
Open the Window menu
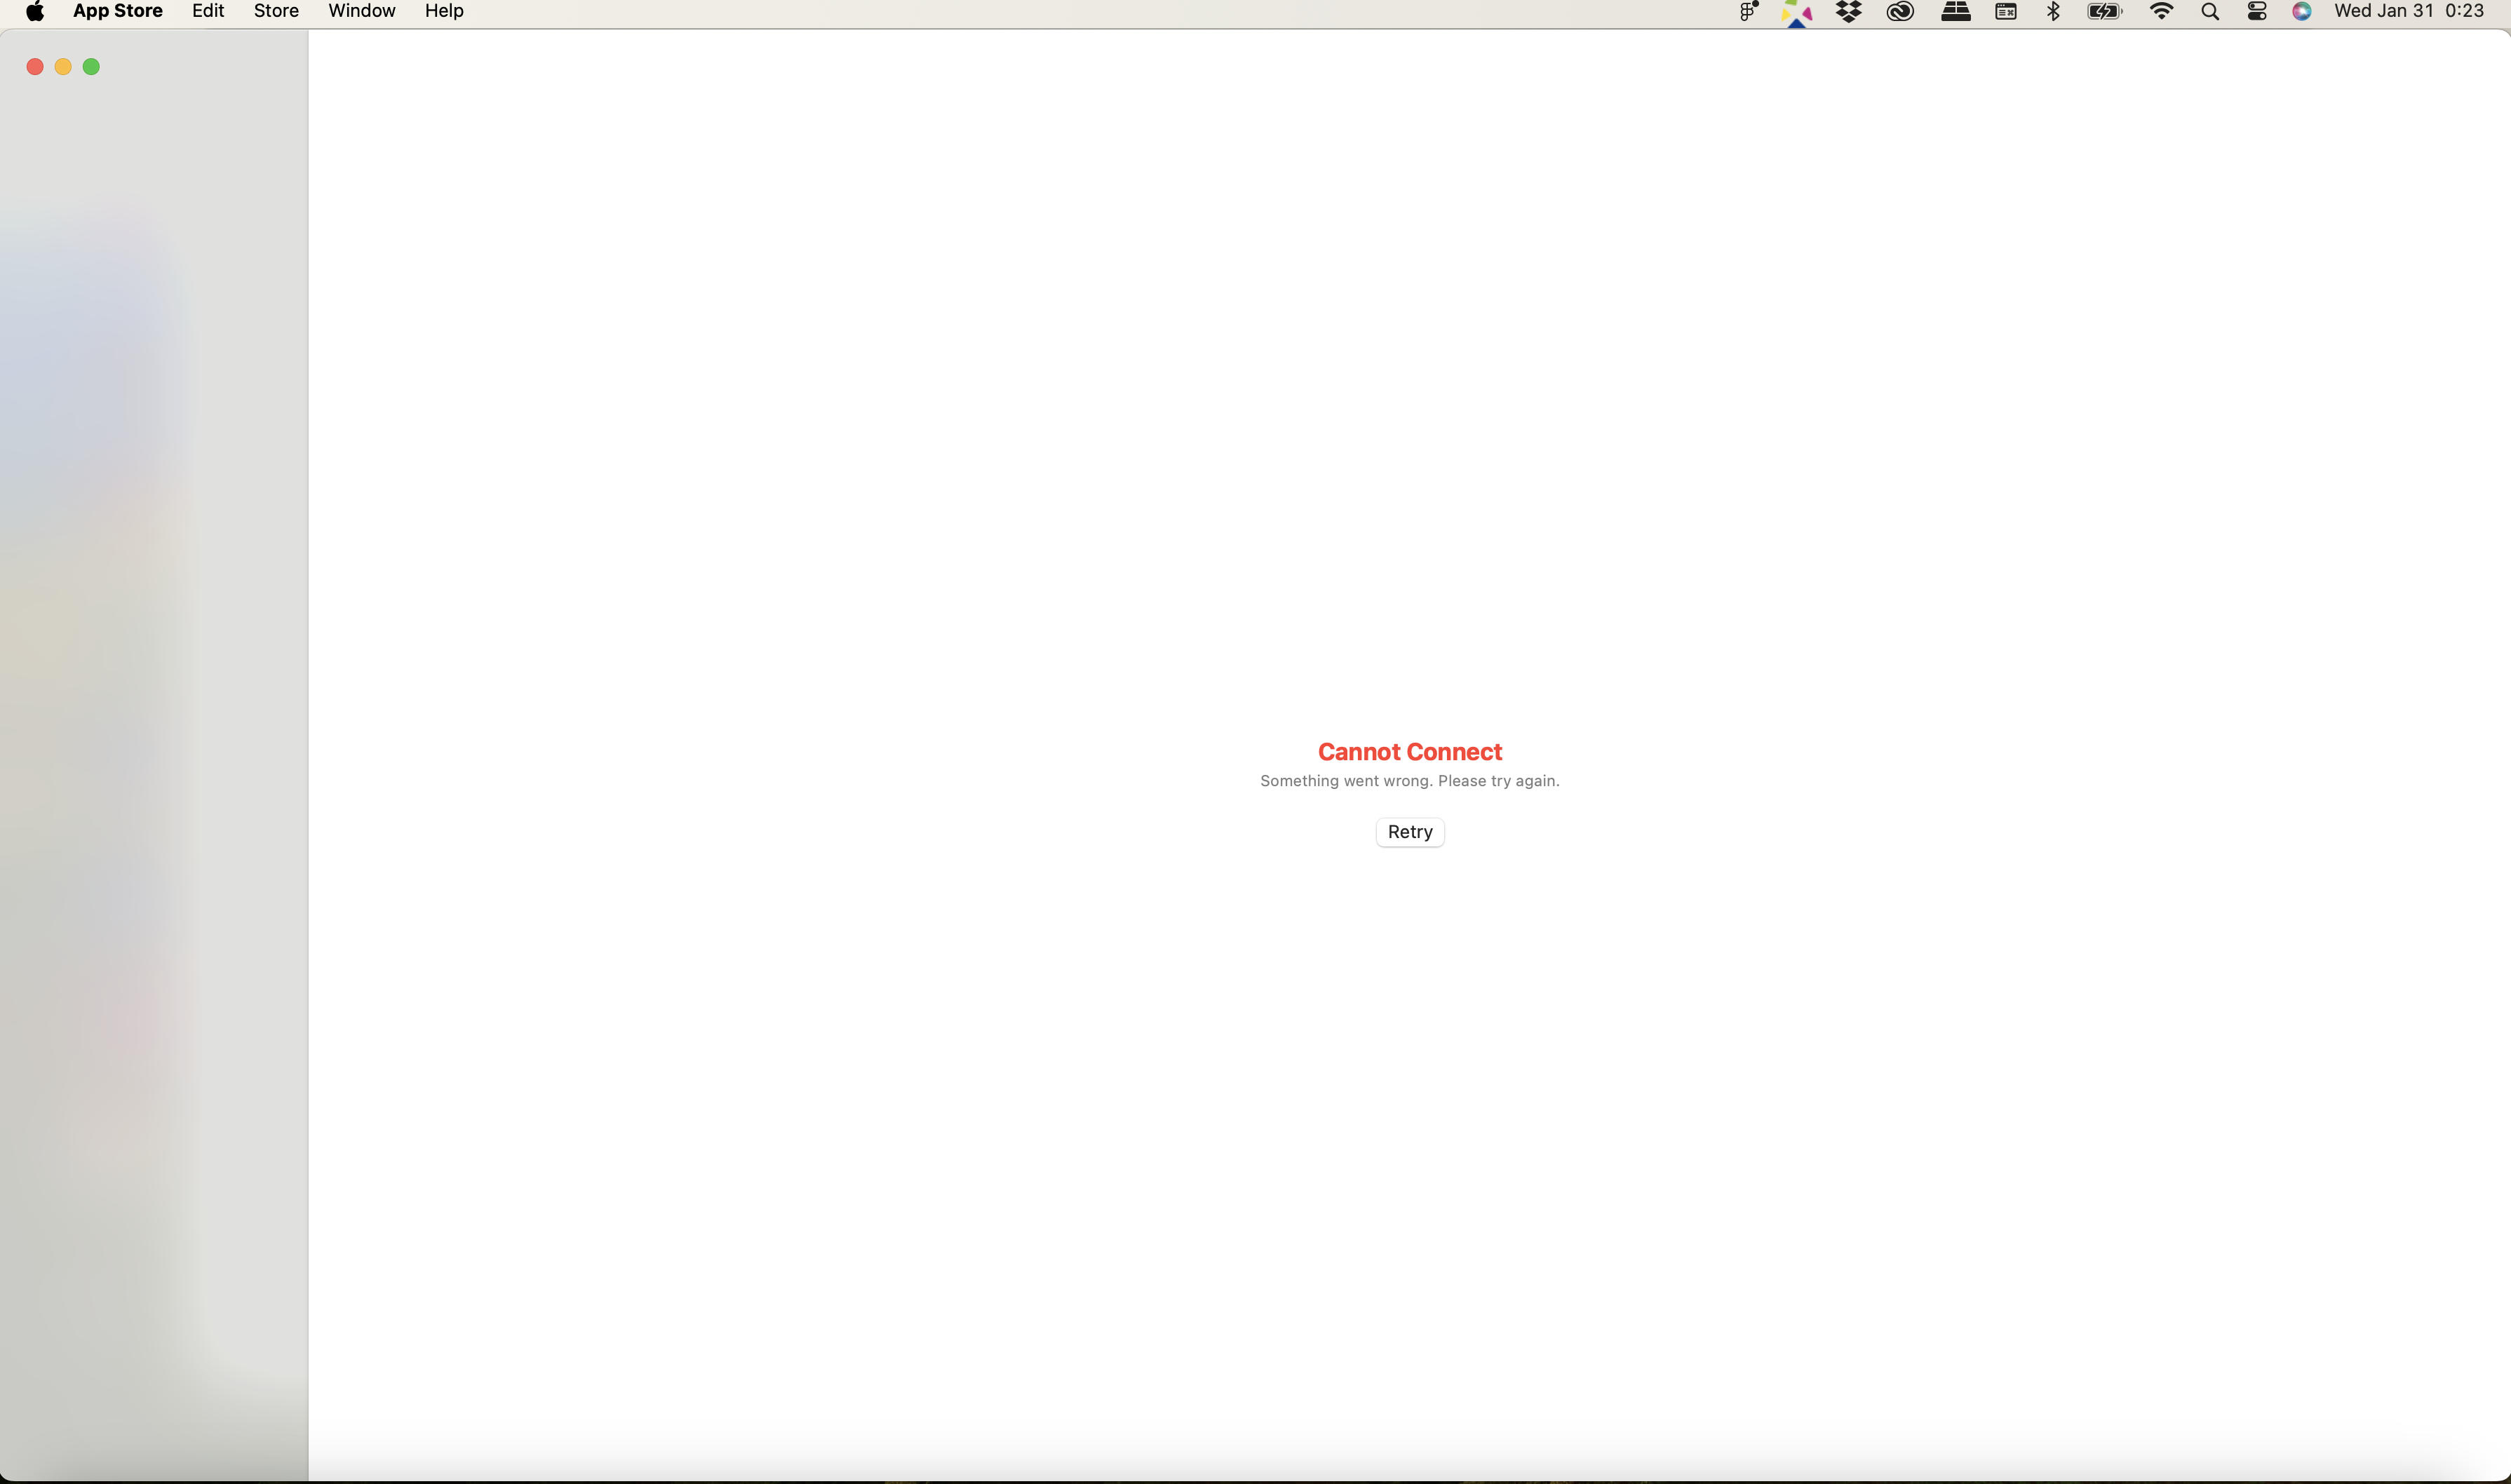point(361,13)
